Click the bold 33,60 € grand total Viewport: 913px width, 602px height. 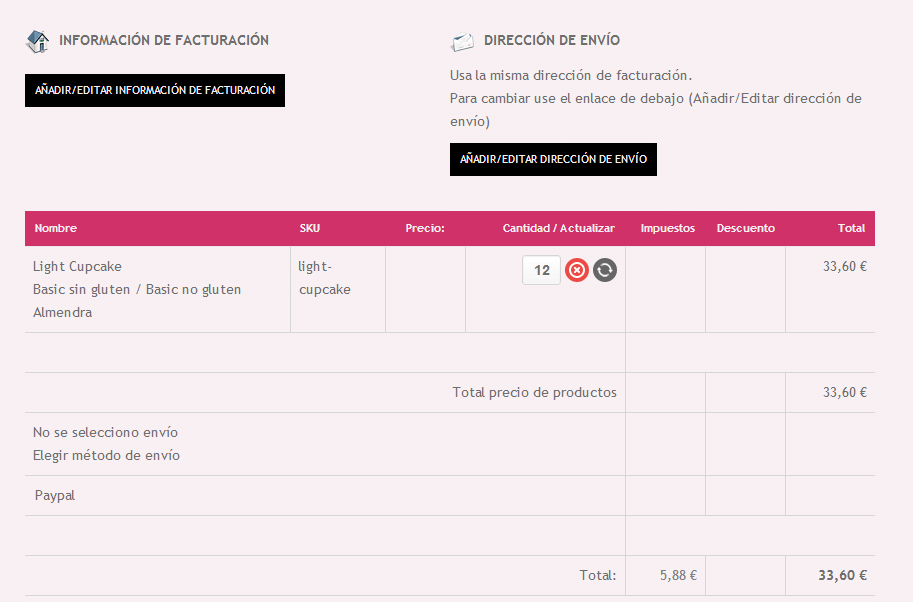pos(843,575)
